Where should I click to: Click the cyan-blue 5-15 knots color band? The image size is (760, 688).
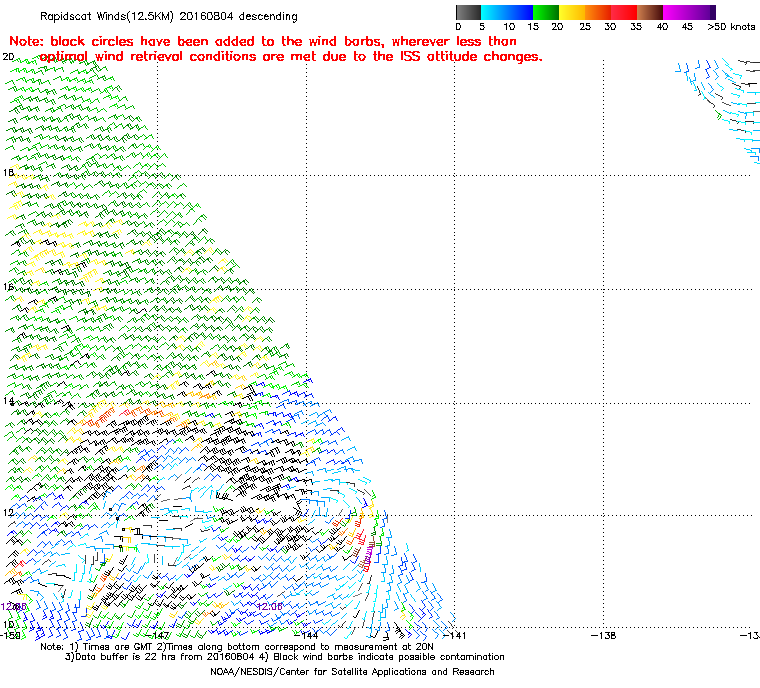point(507,12)
